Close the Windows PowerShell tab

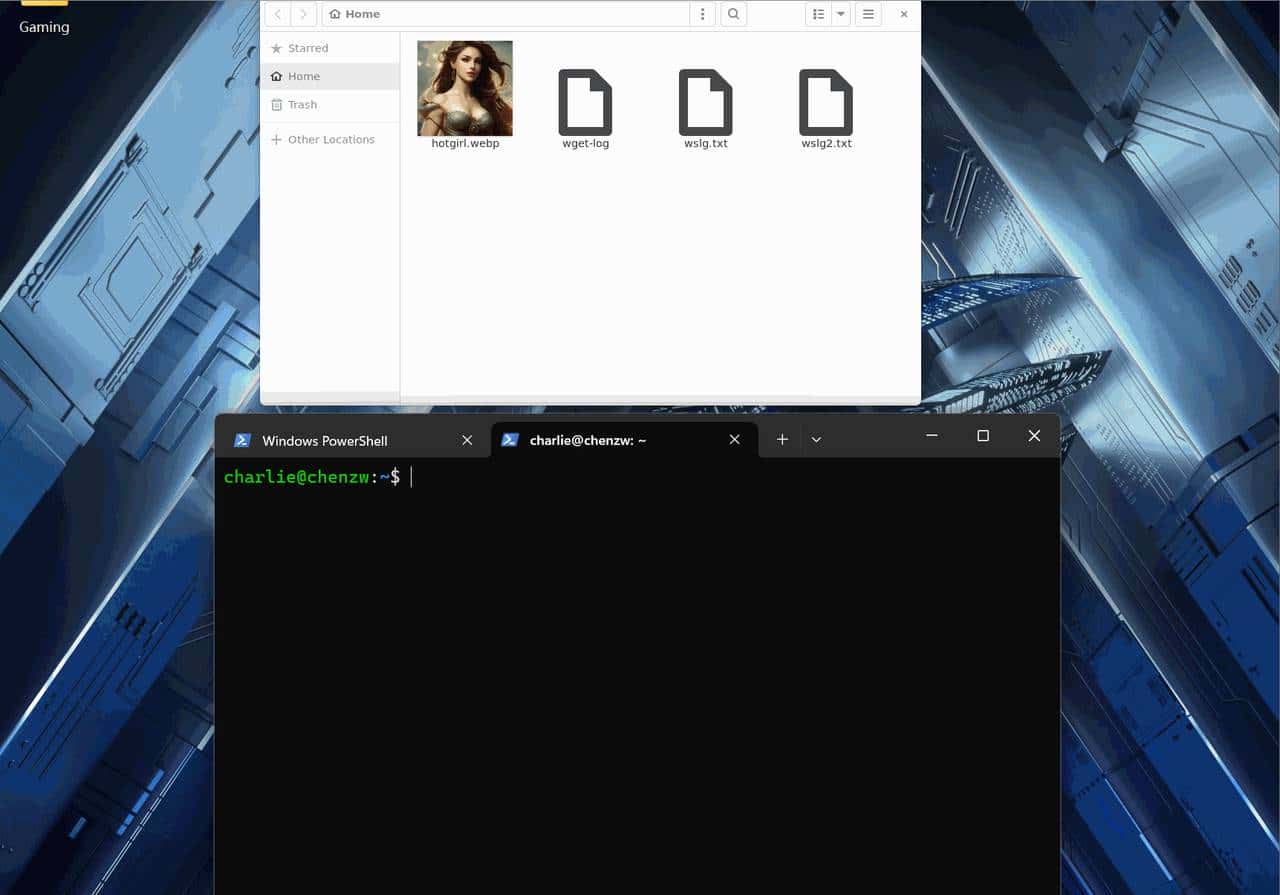(467, 440)
